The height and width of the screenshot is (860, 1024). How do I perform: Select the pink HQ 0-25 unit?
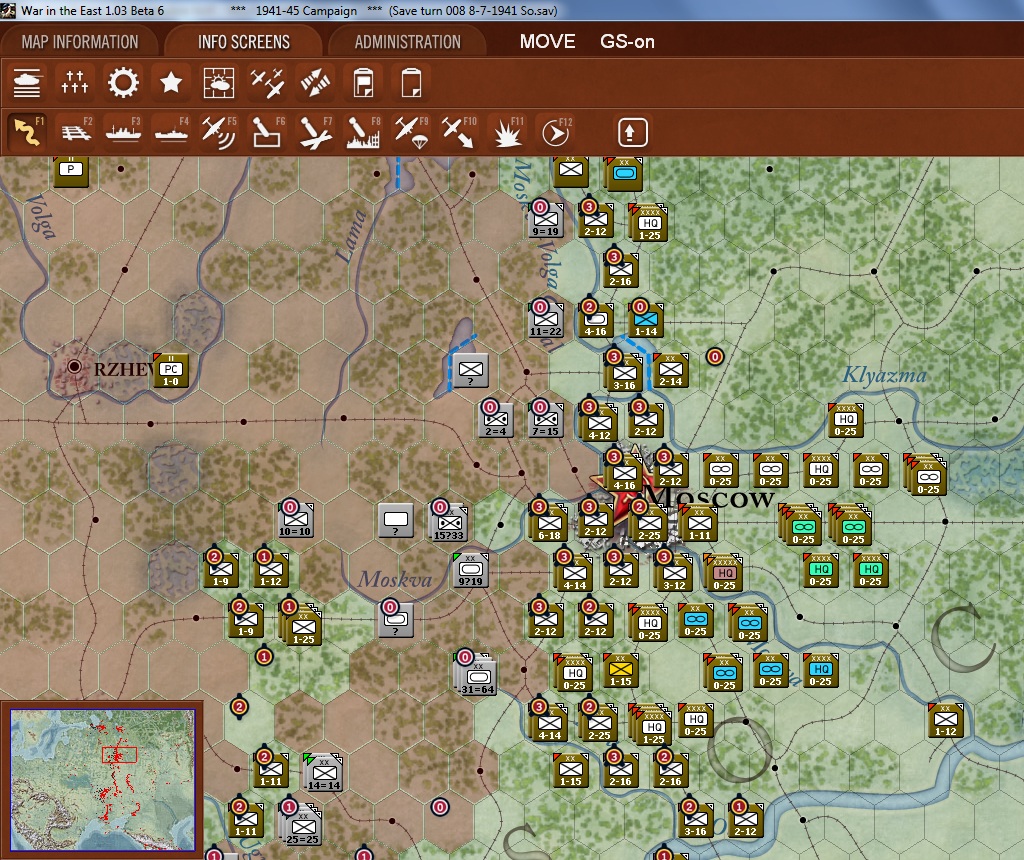pyautogui.click(x=724, y=574)
